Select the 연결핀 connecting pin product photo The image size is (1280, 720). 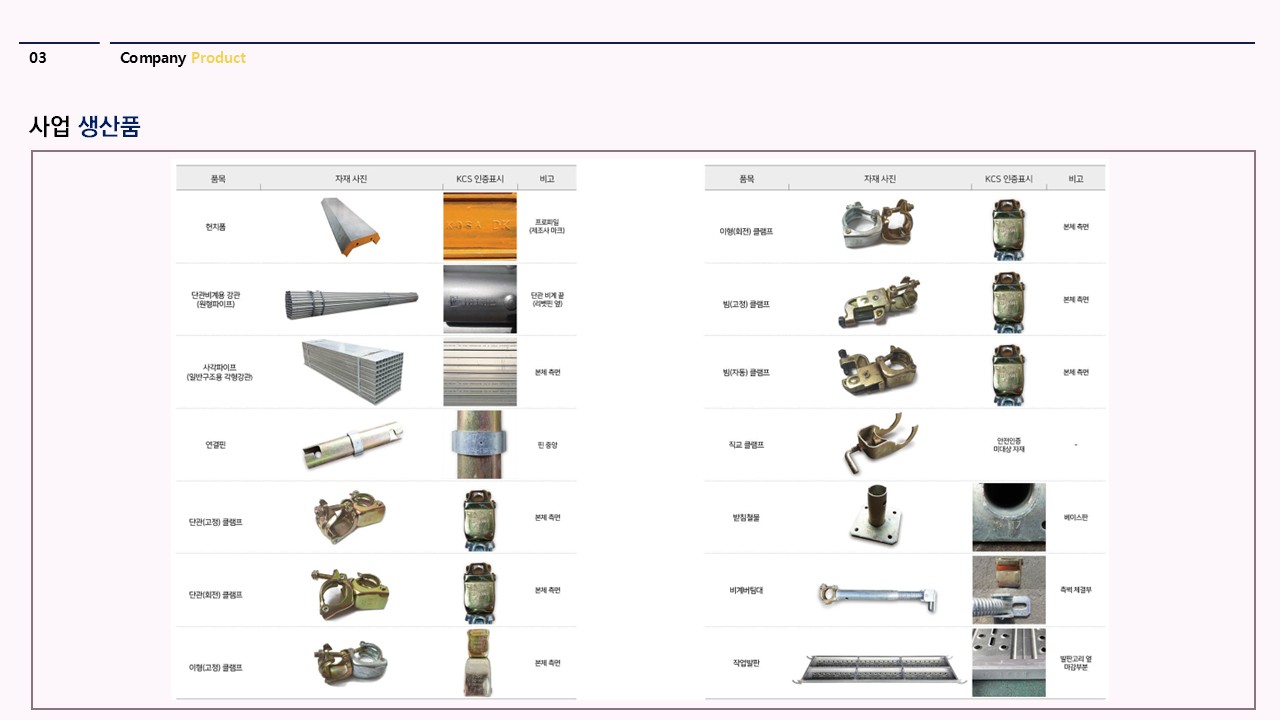352,445
